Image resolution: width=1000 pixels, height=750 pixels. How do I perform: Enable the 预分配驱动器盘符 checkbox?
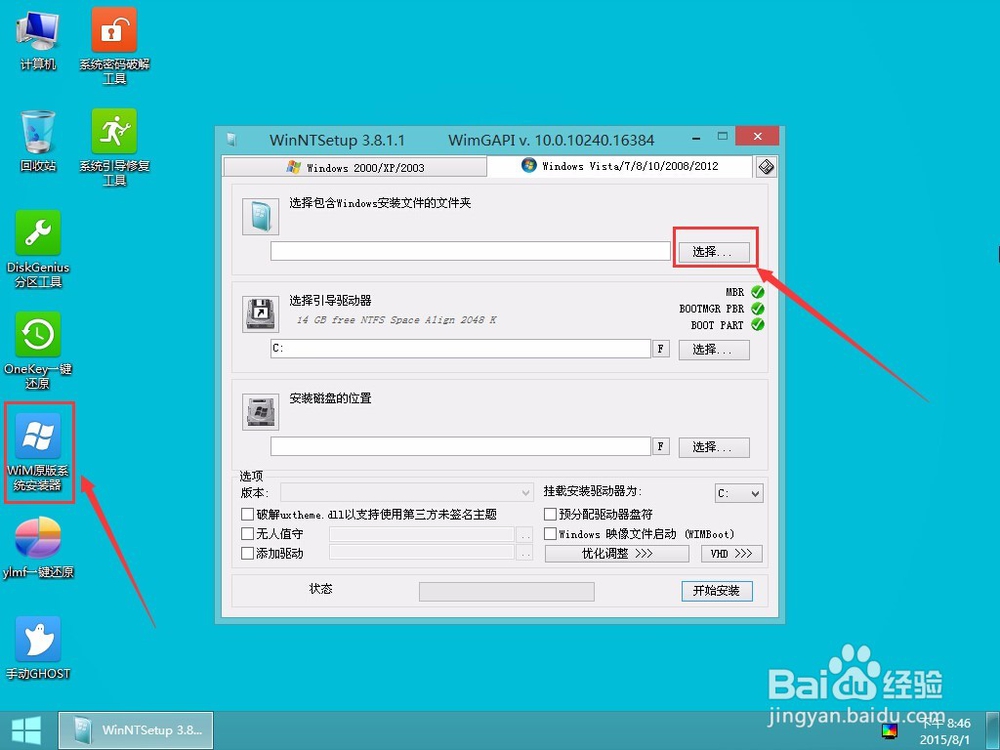(x=550, y=514)
